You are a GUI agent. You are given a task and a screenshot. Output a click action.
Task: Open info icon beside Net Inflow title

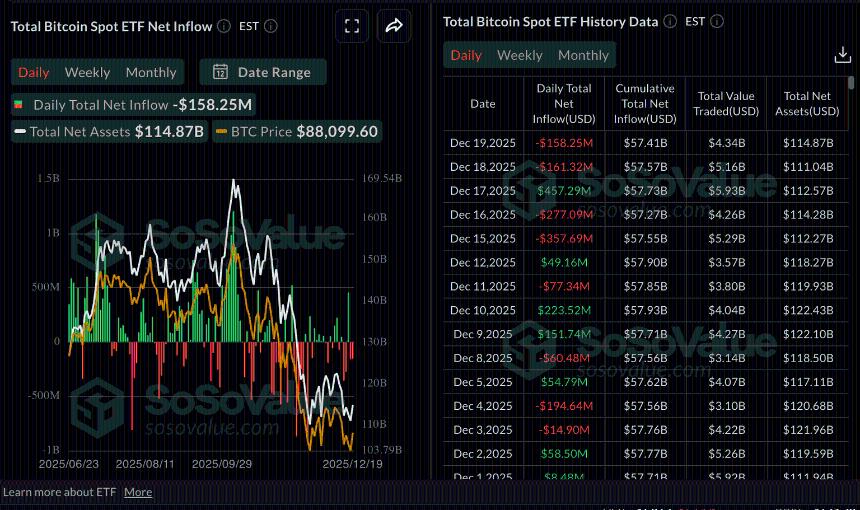(224, 26)
